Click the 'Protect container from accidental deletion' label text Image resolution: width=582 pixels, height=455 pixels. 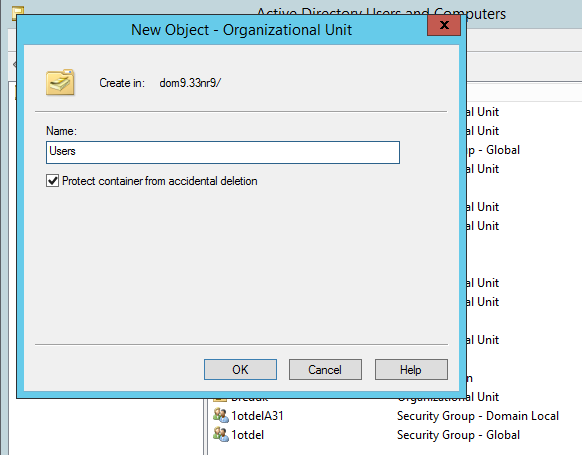pyautogui.click(x=160, y=181)
